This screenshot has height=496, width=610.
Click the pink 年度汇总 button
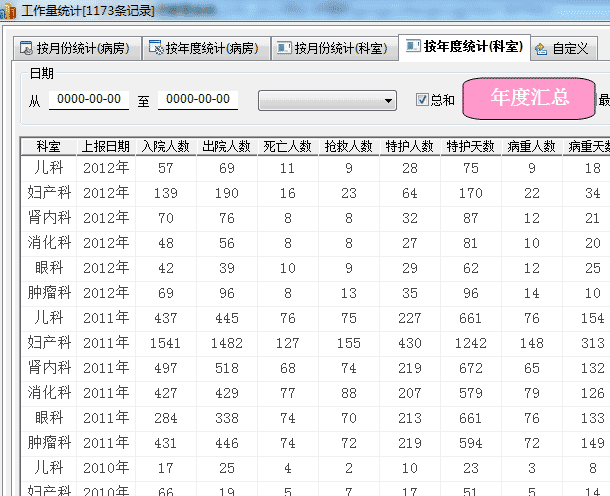(x=529, y=98)
